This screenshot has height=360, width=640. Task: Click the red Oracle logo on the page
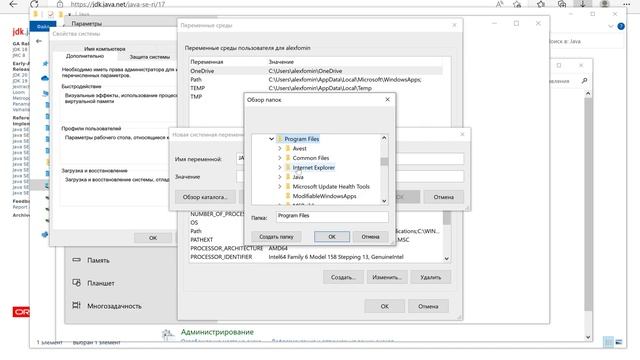click(x=21, y=312)
